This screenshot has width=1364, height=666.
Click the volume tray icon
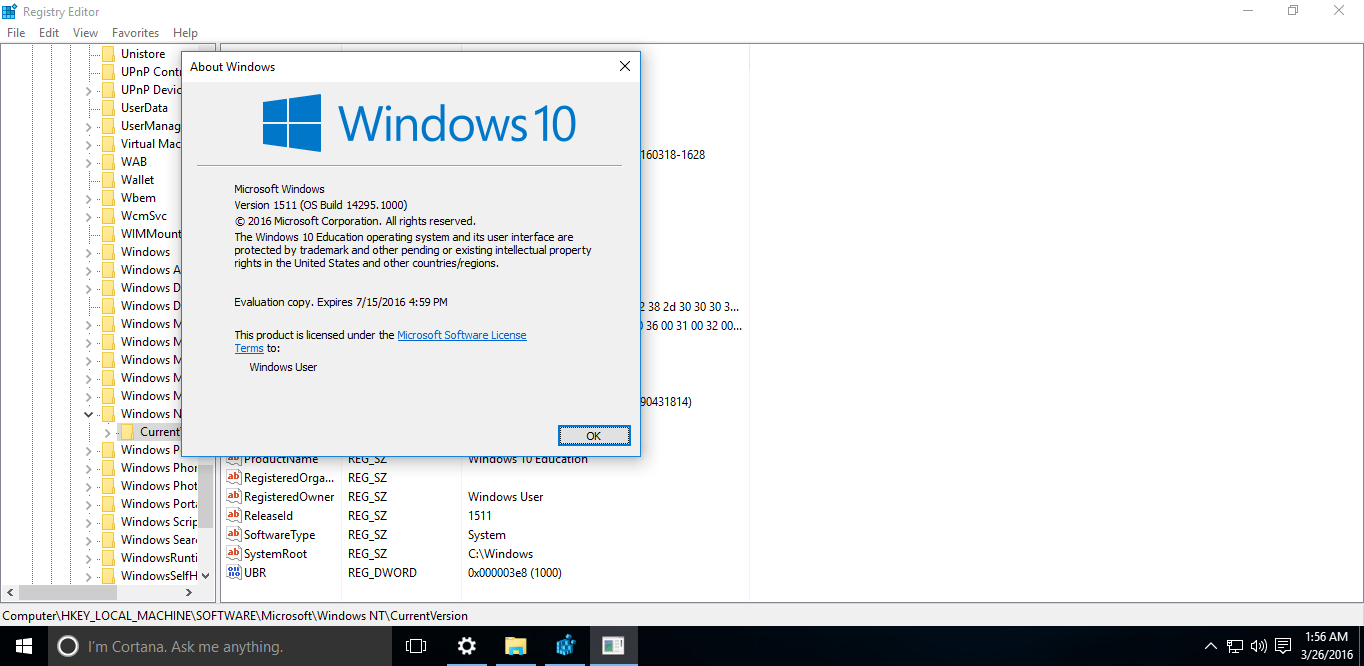coord(1260,646)
